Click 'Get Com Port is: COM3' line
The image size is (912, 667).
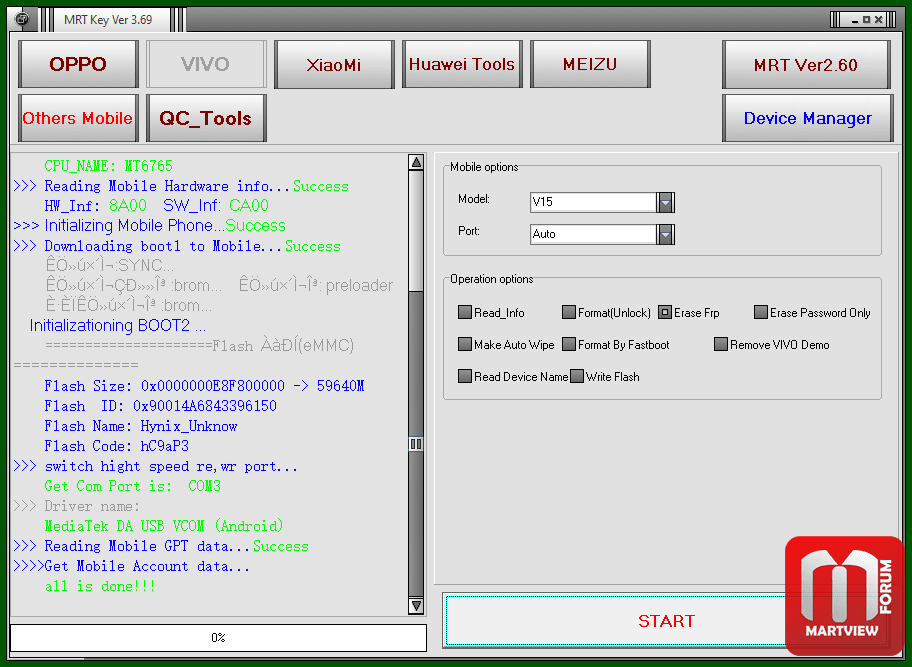(133, 486)
